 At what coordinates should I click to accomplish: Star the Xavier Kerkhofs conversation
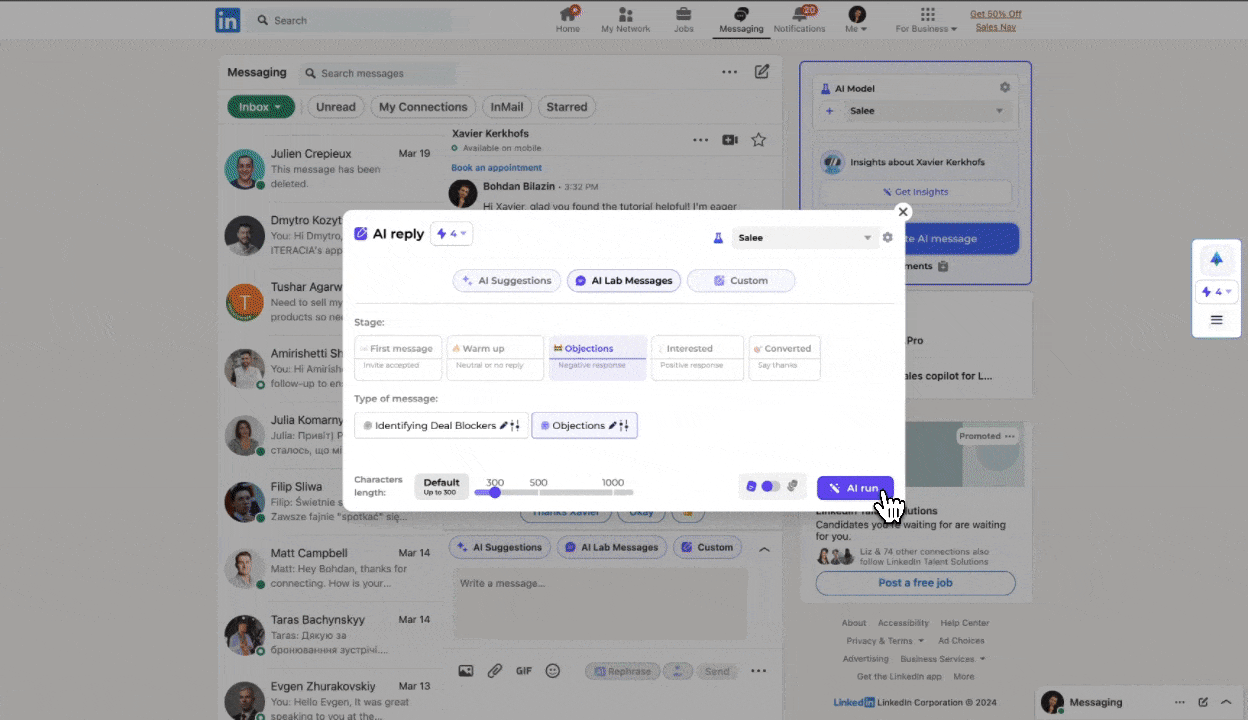click(759, 140)
